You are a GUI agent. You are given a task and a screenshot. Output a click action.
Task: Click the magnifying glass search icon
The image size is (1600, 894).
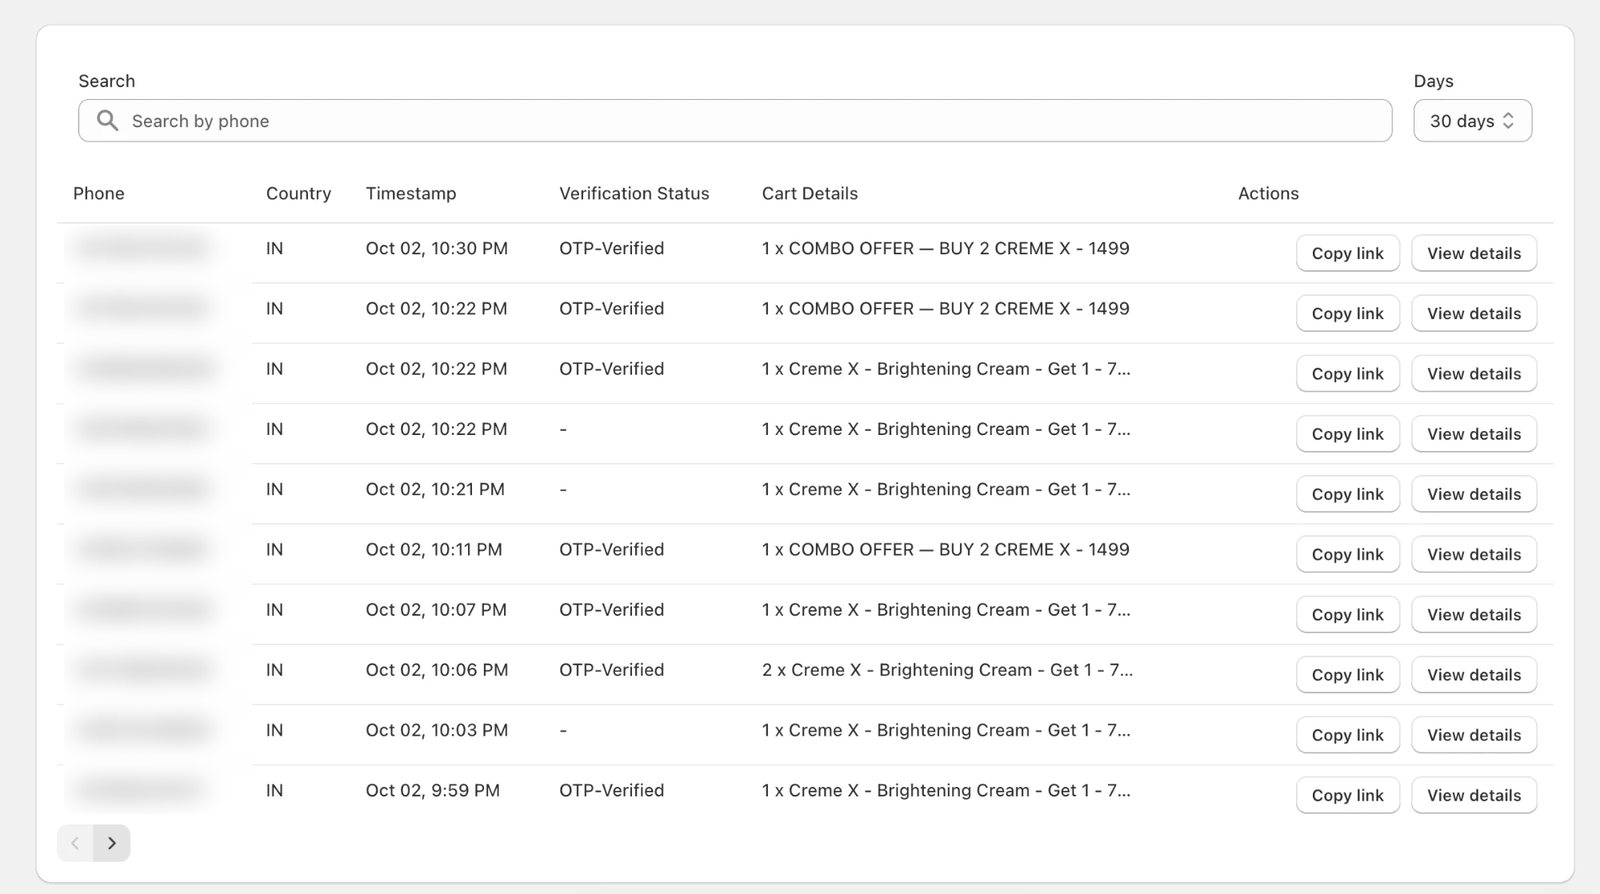[x=107, y=121]
